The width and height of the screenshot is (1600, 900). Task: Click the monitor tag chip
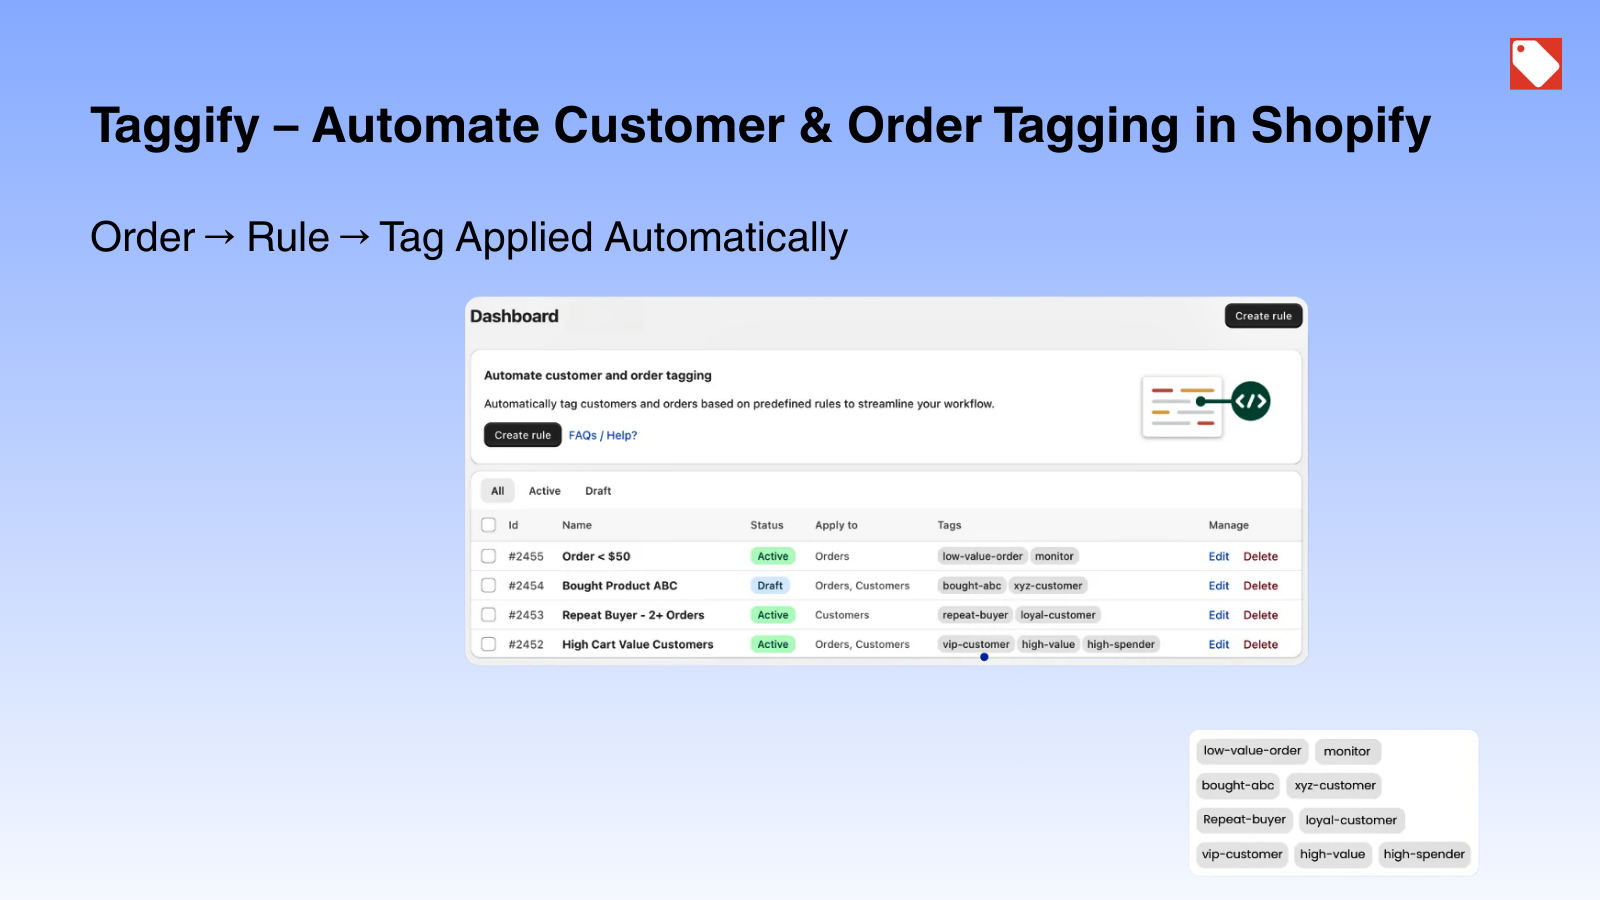coord(1347,751)
